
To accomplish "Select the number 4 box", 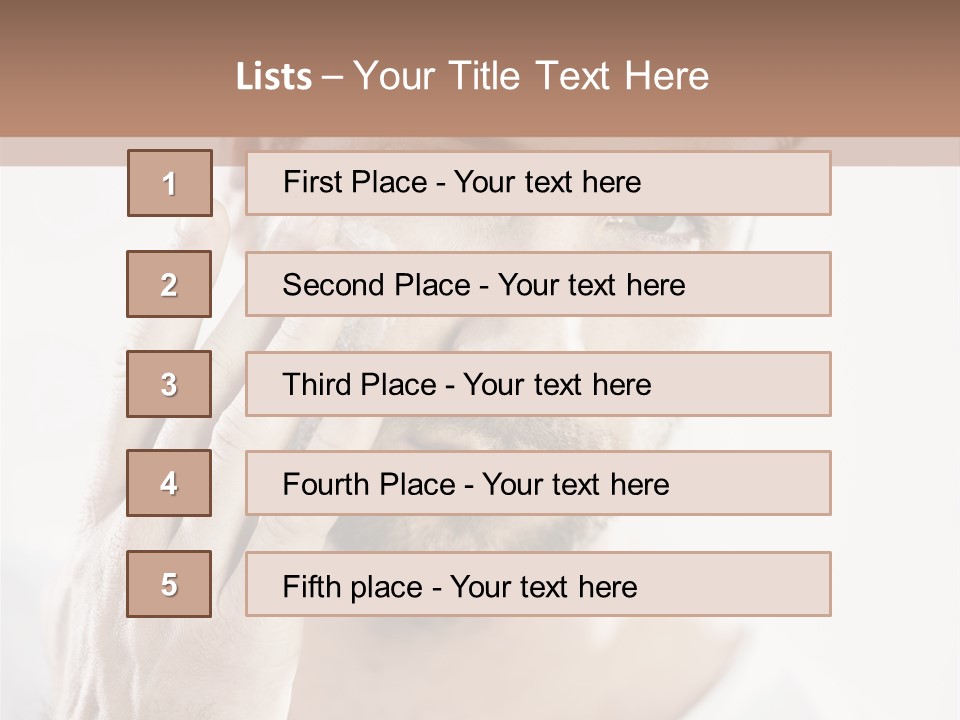I will [x=169, y=484].
